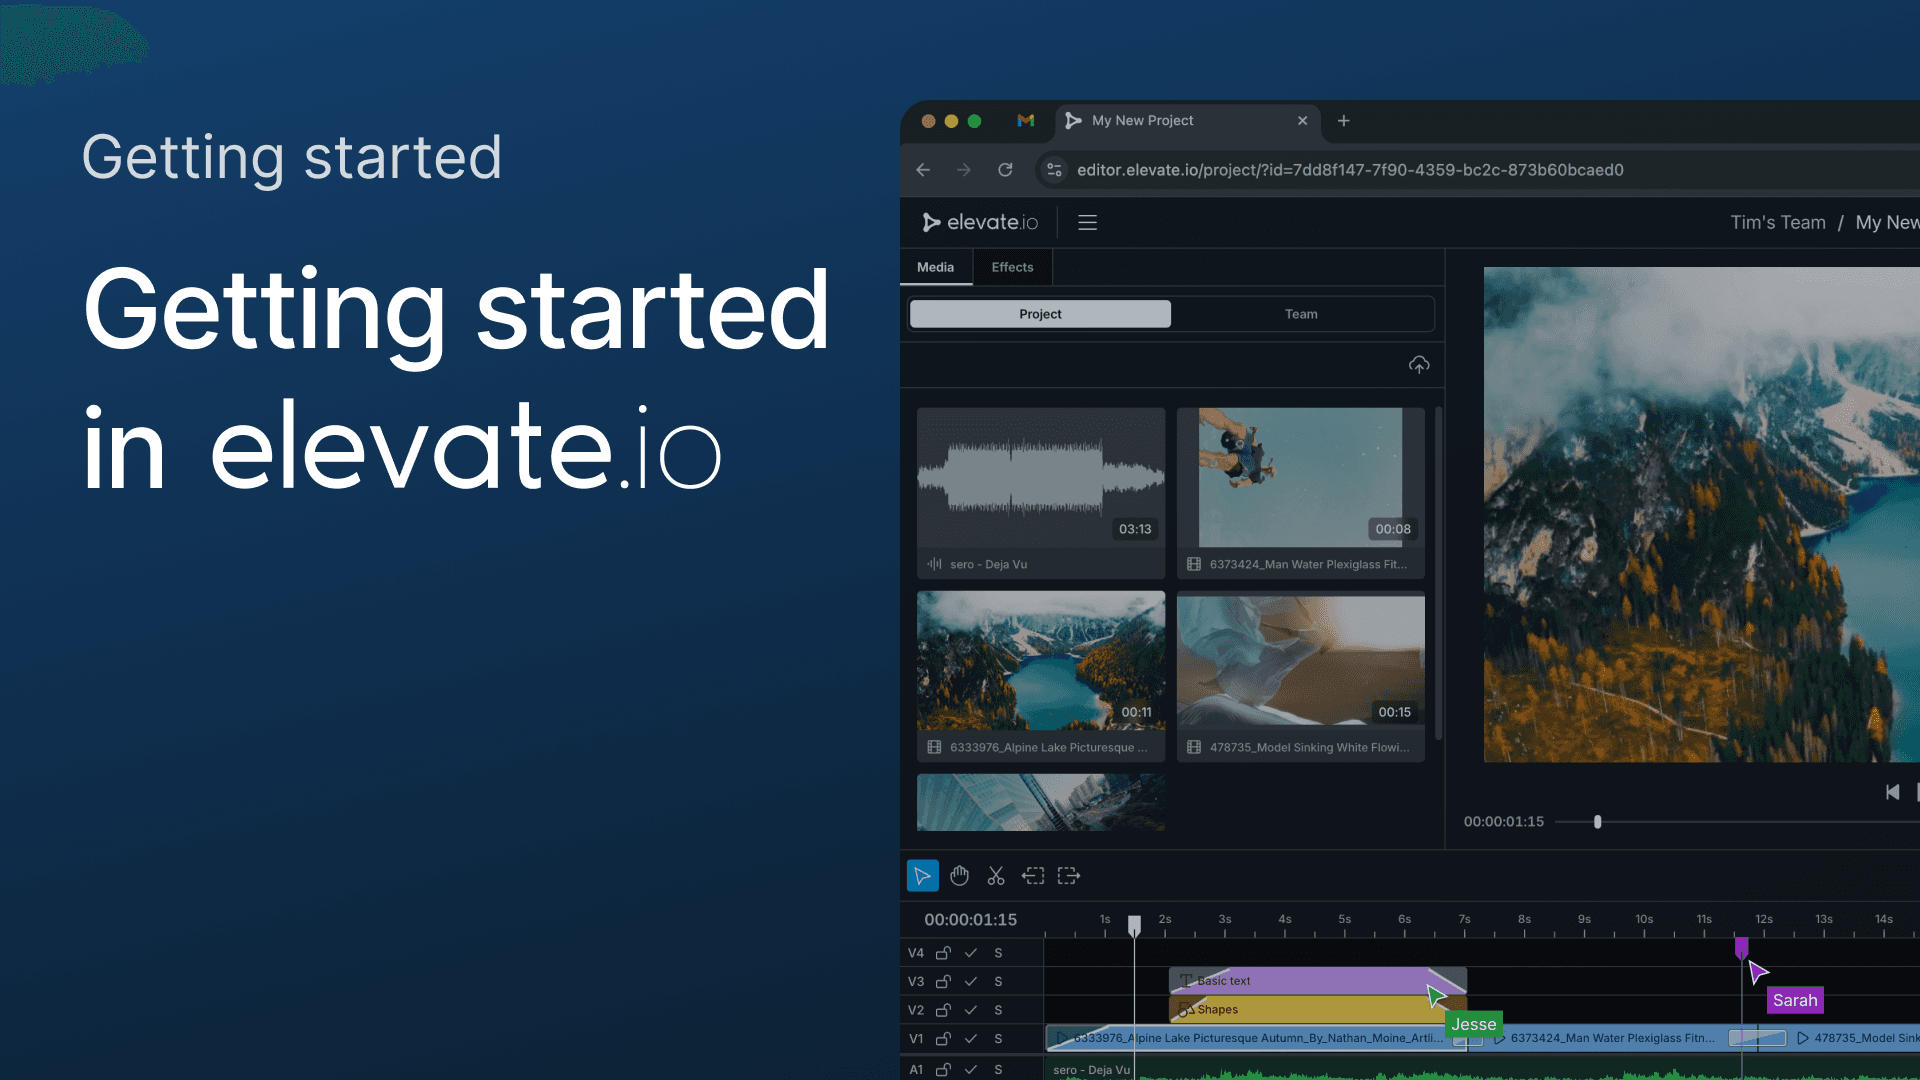Open the pinned Gmail tab
This screenshot has height=1080, width=1920.
click(x=1026, y=121)
